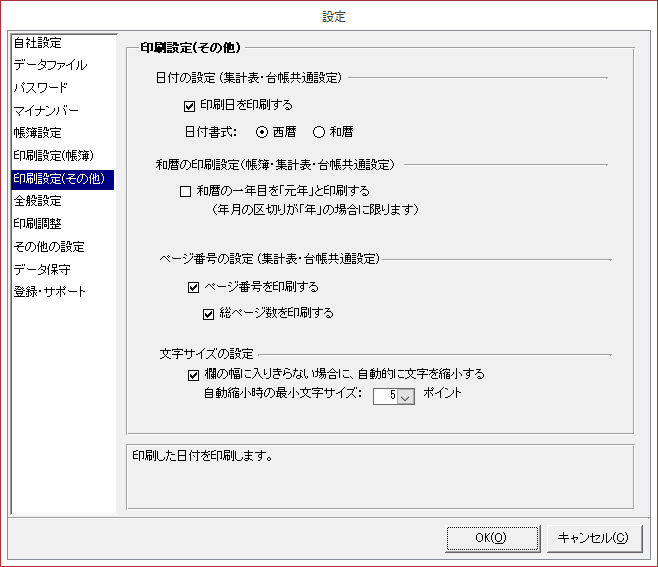Switch to 印刷設定(帳簿) page
658x567 pixels.
pos(53,156)
